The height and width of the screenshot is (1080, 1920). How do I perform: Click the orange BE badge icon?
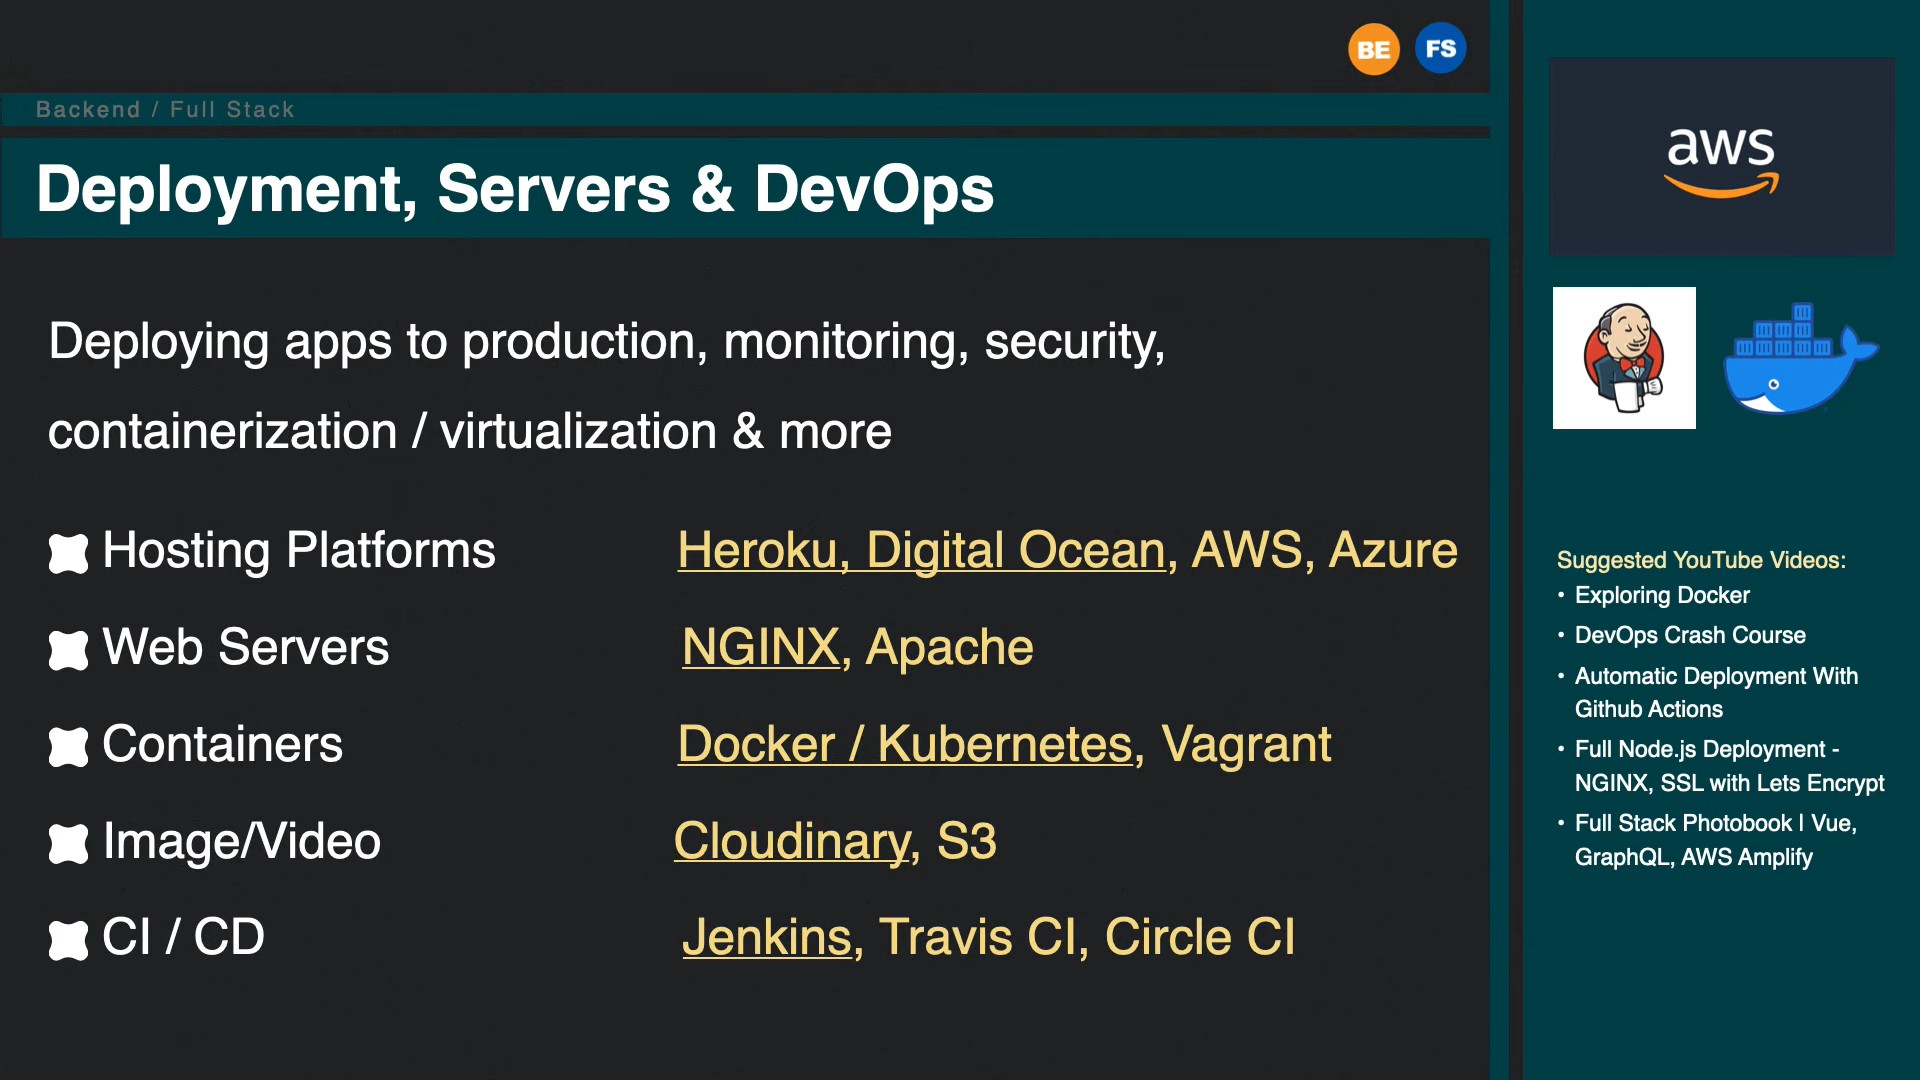point(1373,49)
